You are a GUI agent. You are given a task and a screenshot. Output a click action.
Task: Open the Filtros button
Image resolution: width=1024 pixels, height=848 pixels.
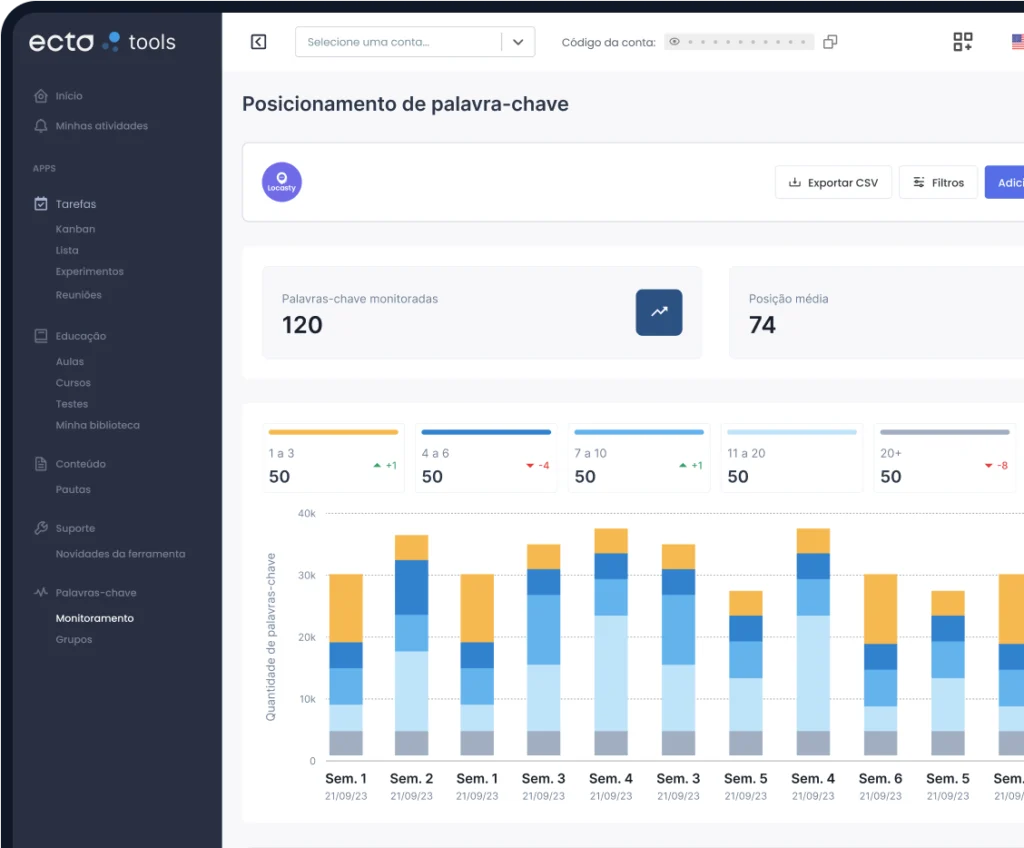coord(938,182)
